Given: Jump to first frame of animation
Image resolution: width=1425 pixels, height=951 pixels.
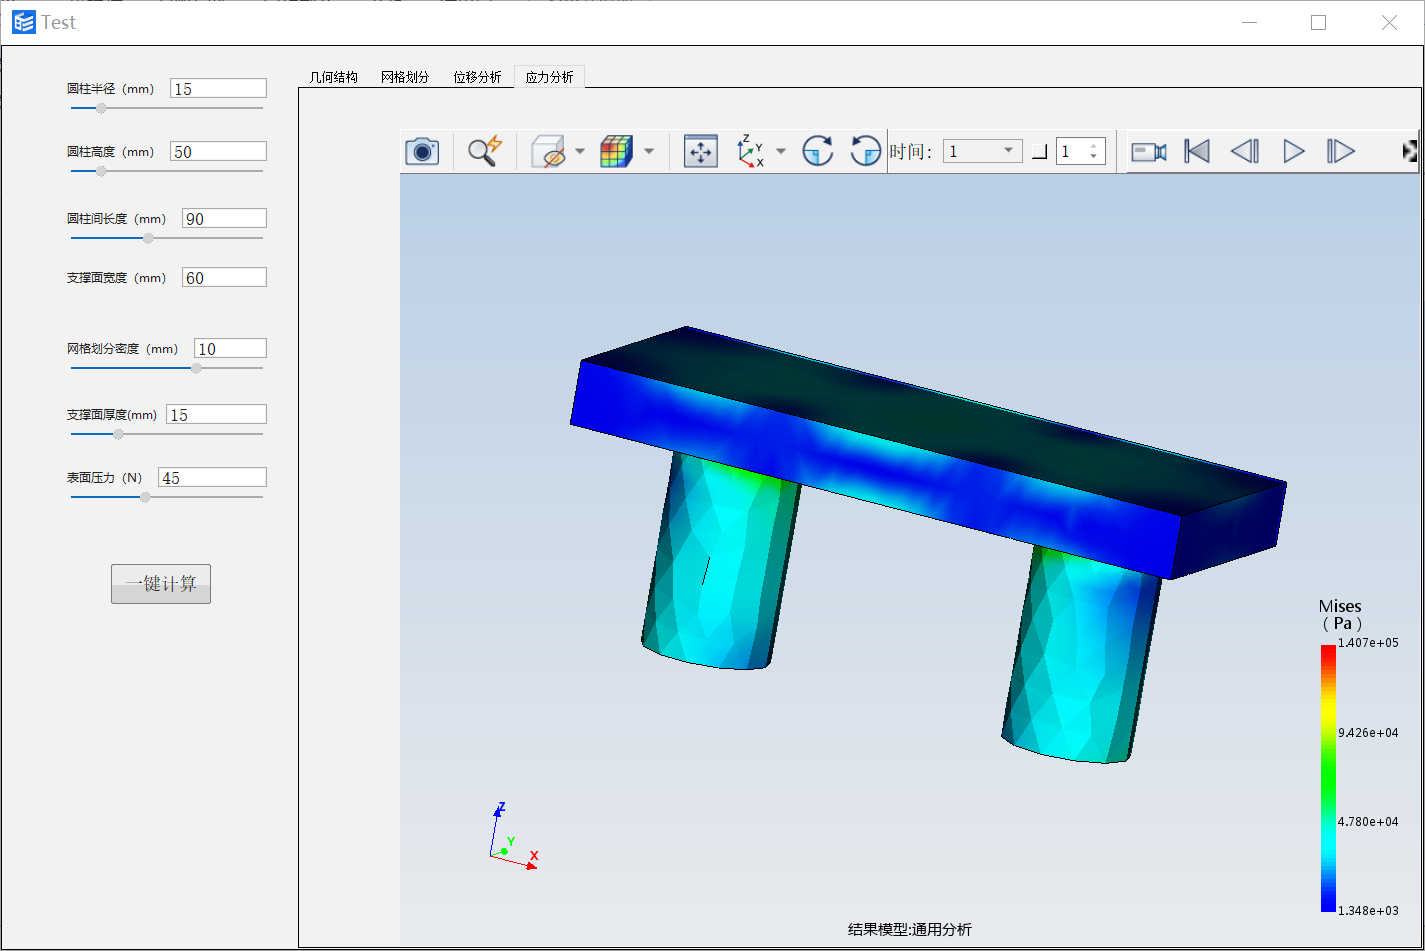Looking at the screenshot, I should point(1197,151).
